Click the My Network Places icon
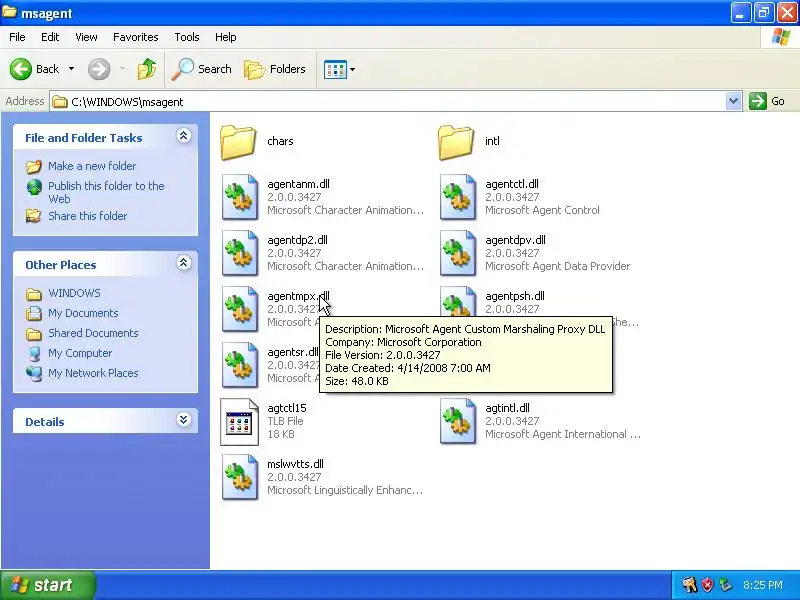This screenshot has width=800, height=600. (34, 373)
